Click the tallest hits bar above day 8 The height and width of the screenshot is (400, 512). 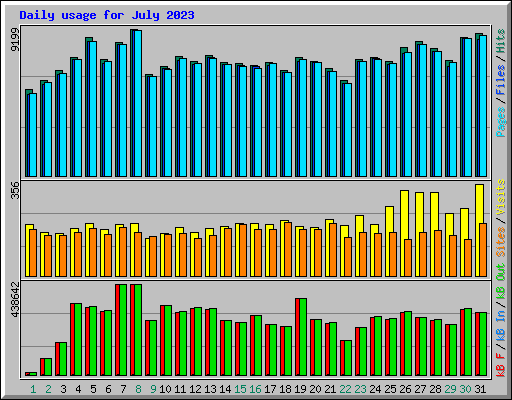coord(132,103)
